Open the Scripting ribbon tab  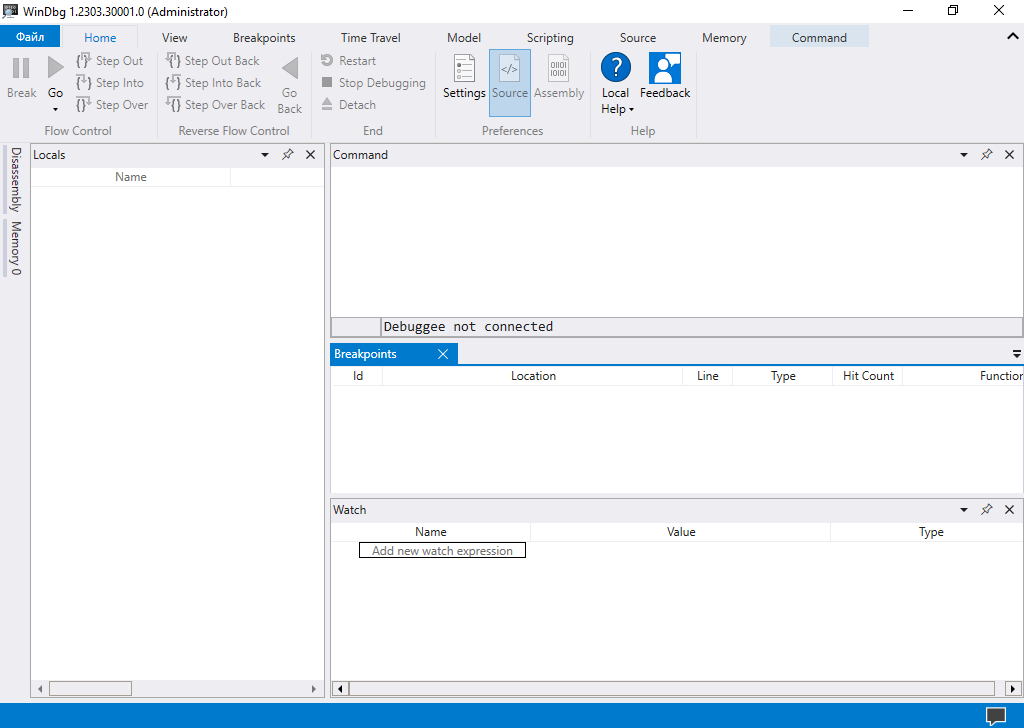550,38
